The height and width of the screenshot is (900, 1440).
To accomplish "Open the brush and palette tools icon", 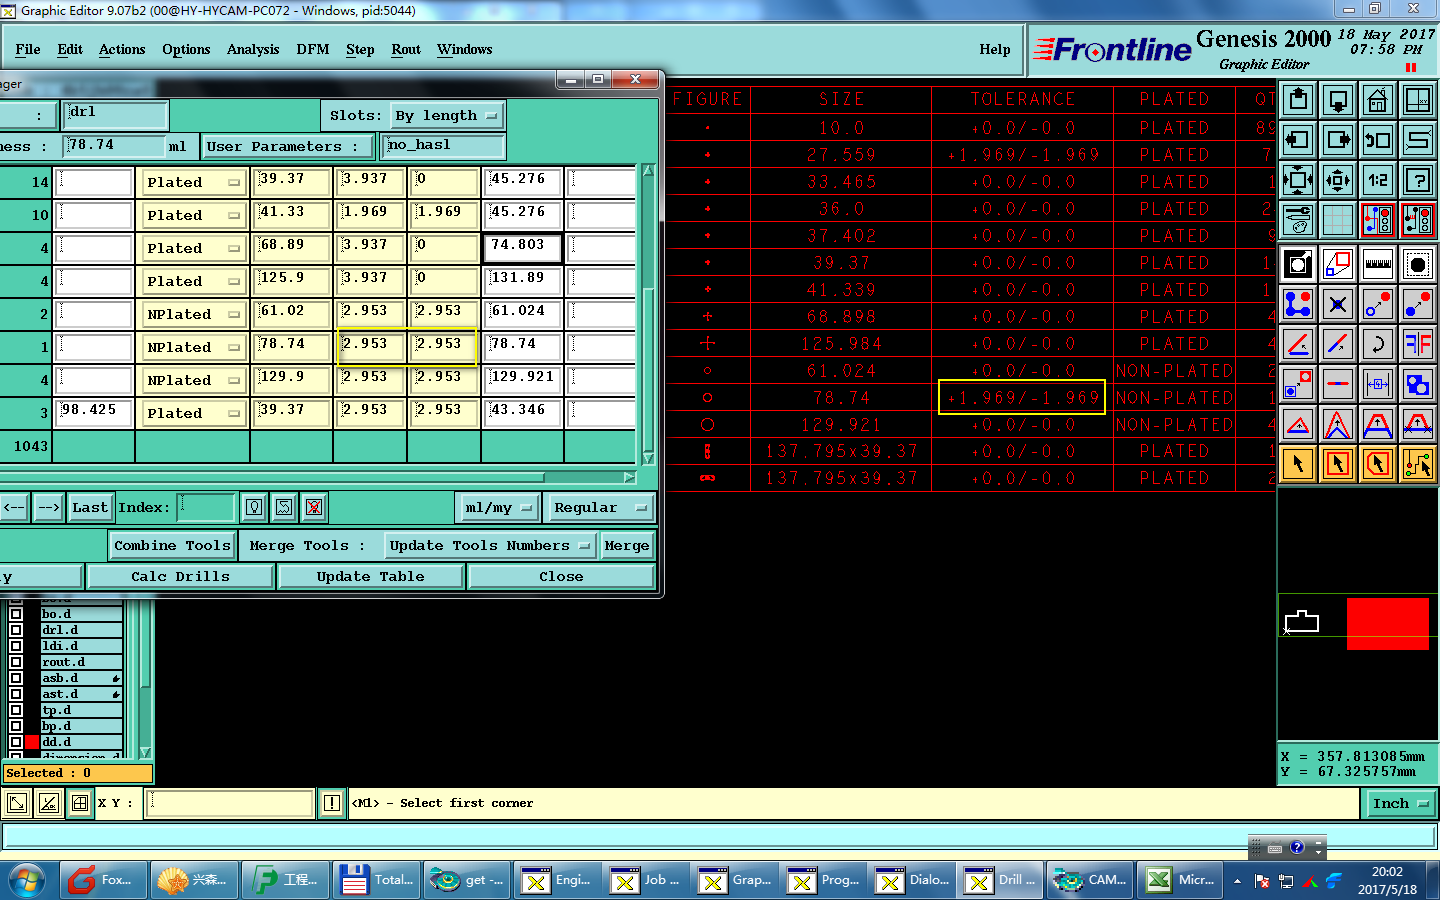I will (1298, 220).
